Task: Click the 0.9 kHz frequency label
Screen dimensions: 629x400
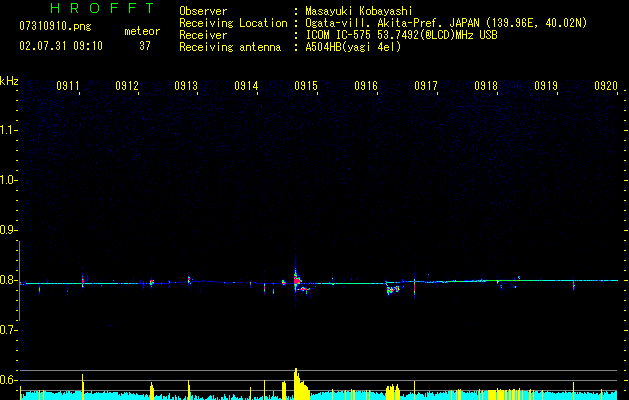Action: pos(8,230)
